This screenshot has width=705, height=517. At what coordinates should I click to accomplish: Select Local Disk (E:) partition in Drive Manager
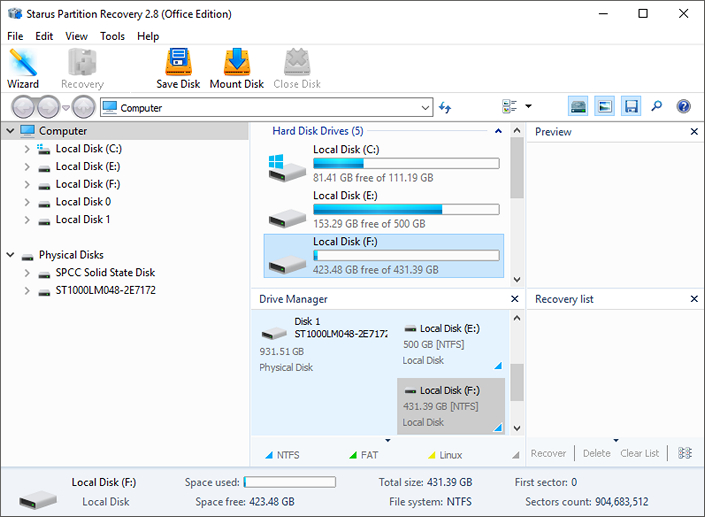(x=451, y=344)
